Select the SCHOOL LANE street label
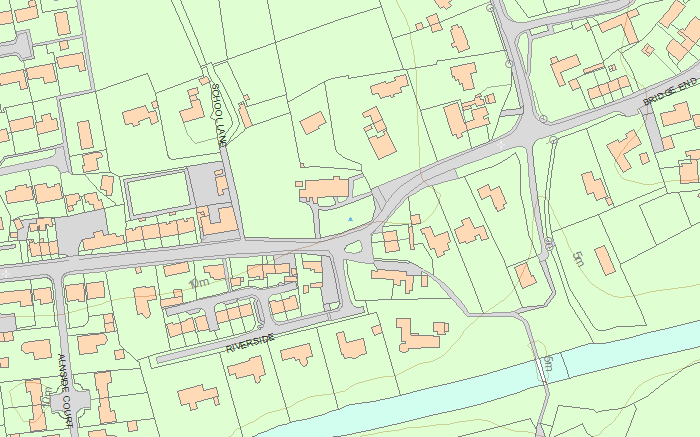Viewport: 700px width, 437px height. 218,115
